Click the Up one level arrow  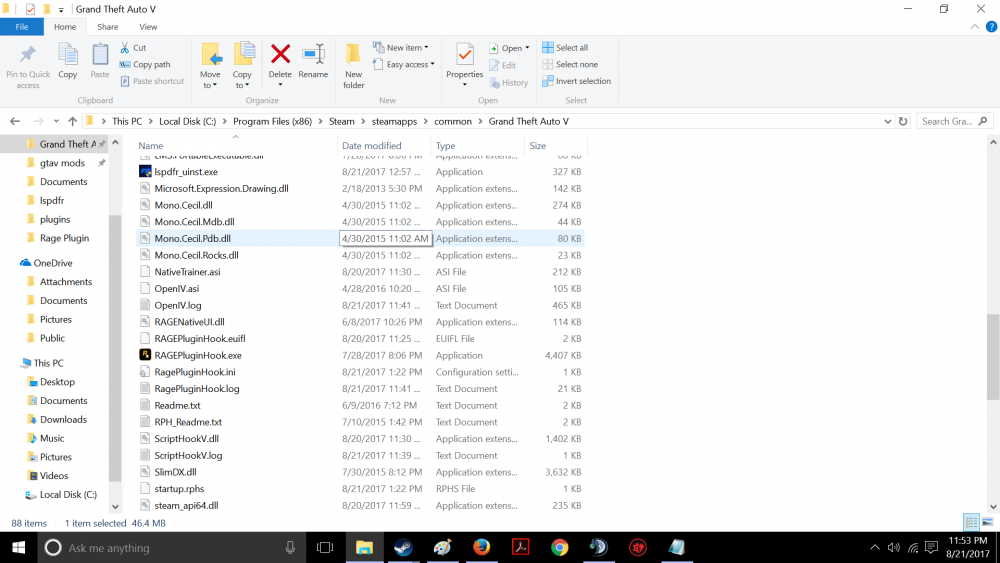(72, 121)
